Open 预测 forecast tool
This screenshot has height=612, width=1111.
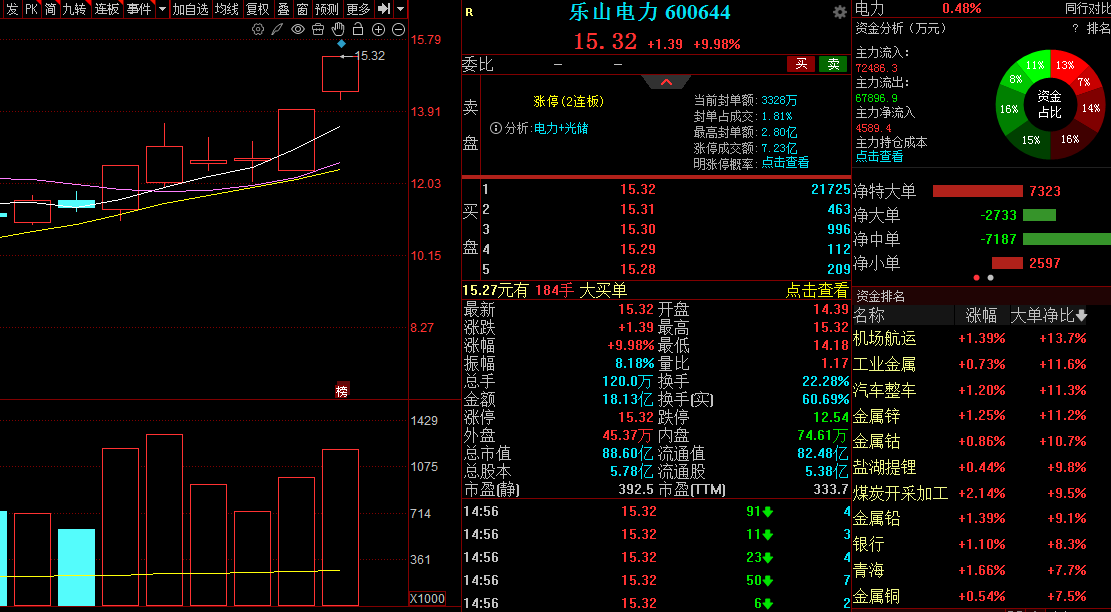(327, 9)
